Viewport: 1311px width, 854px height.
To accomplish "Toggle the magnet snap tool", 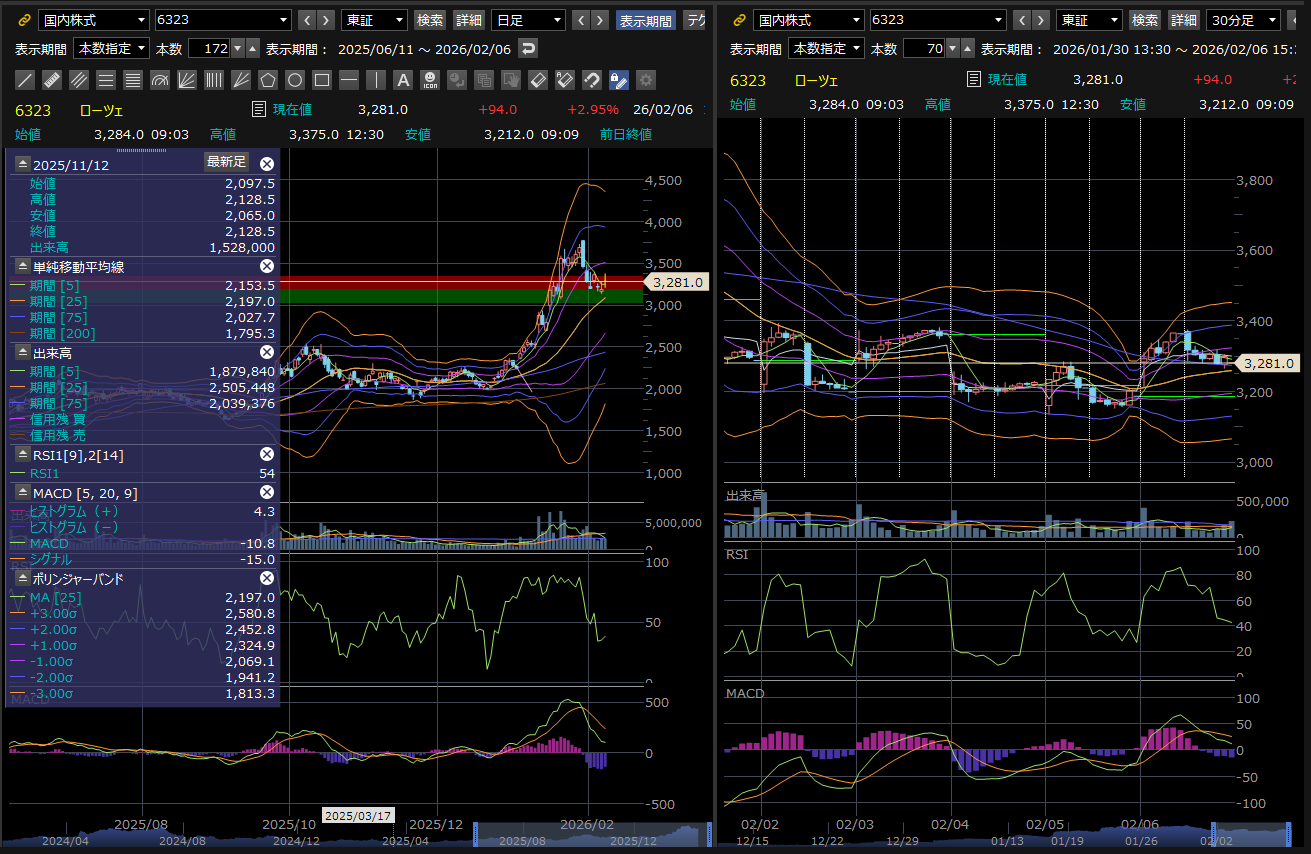I will [592, 80].
